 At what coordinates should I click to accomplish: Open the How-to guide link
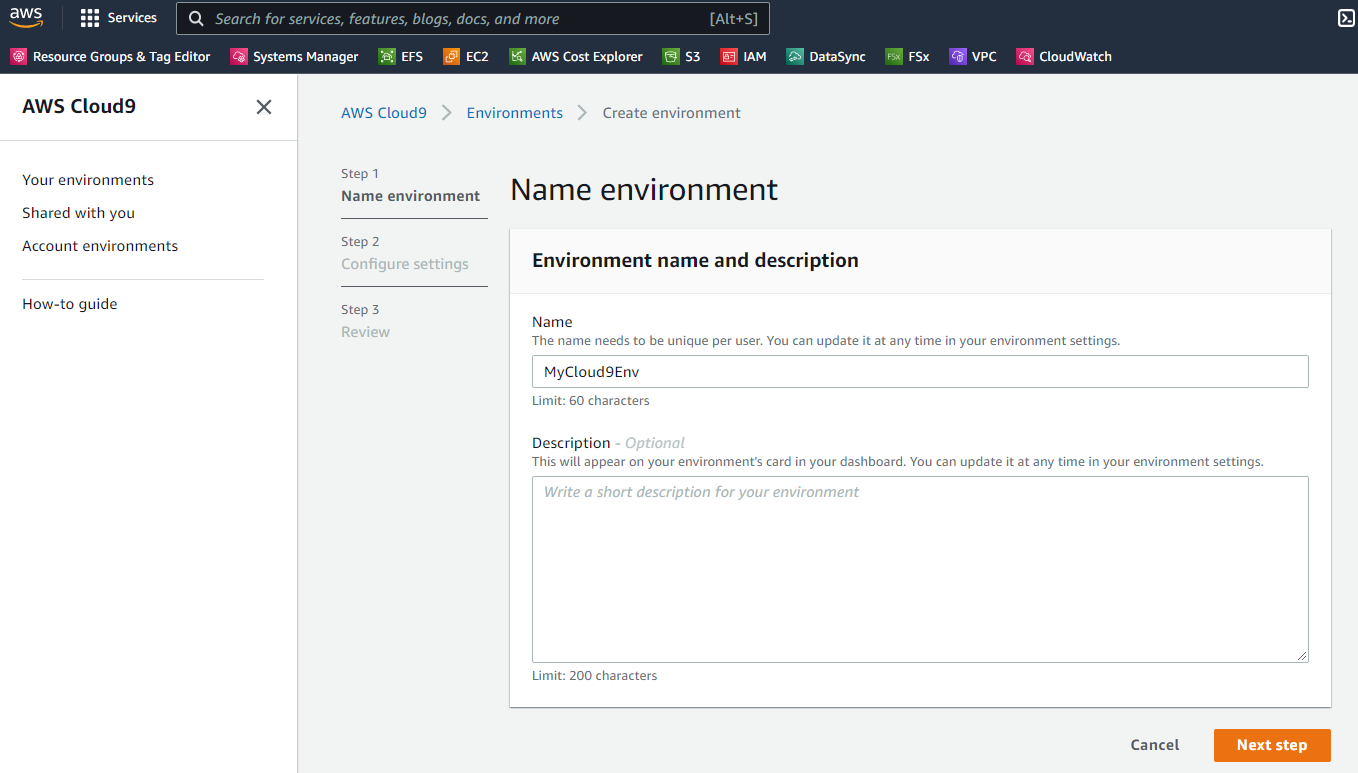tap(70, 304)
